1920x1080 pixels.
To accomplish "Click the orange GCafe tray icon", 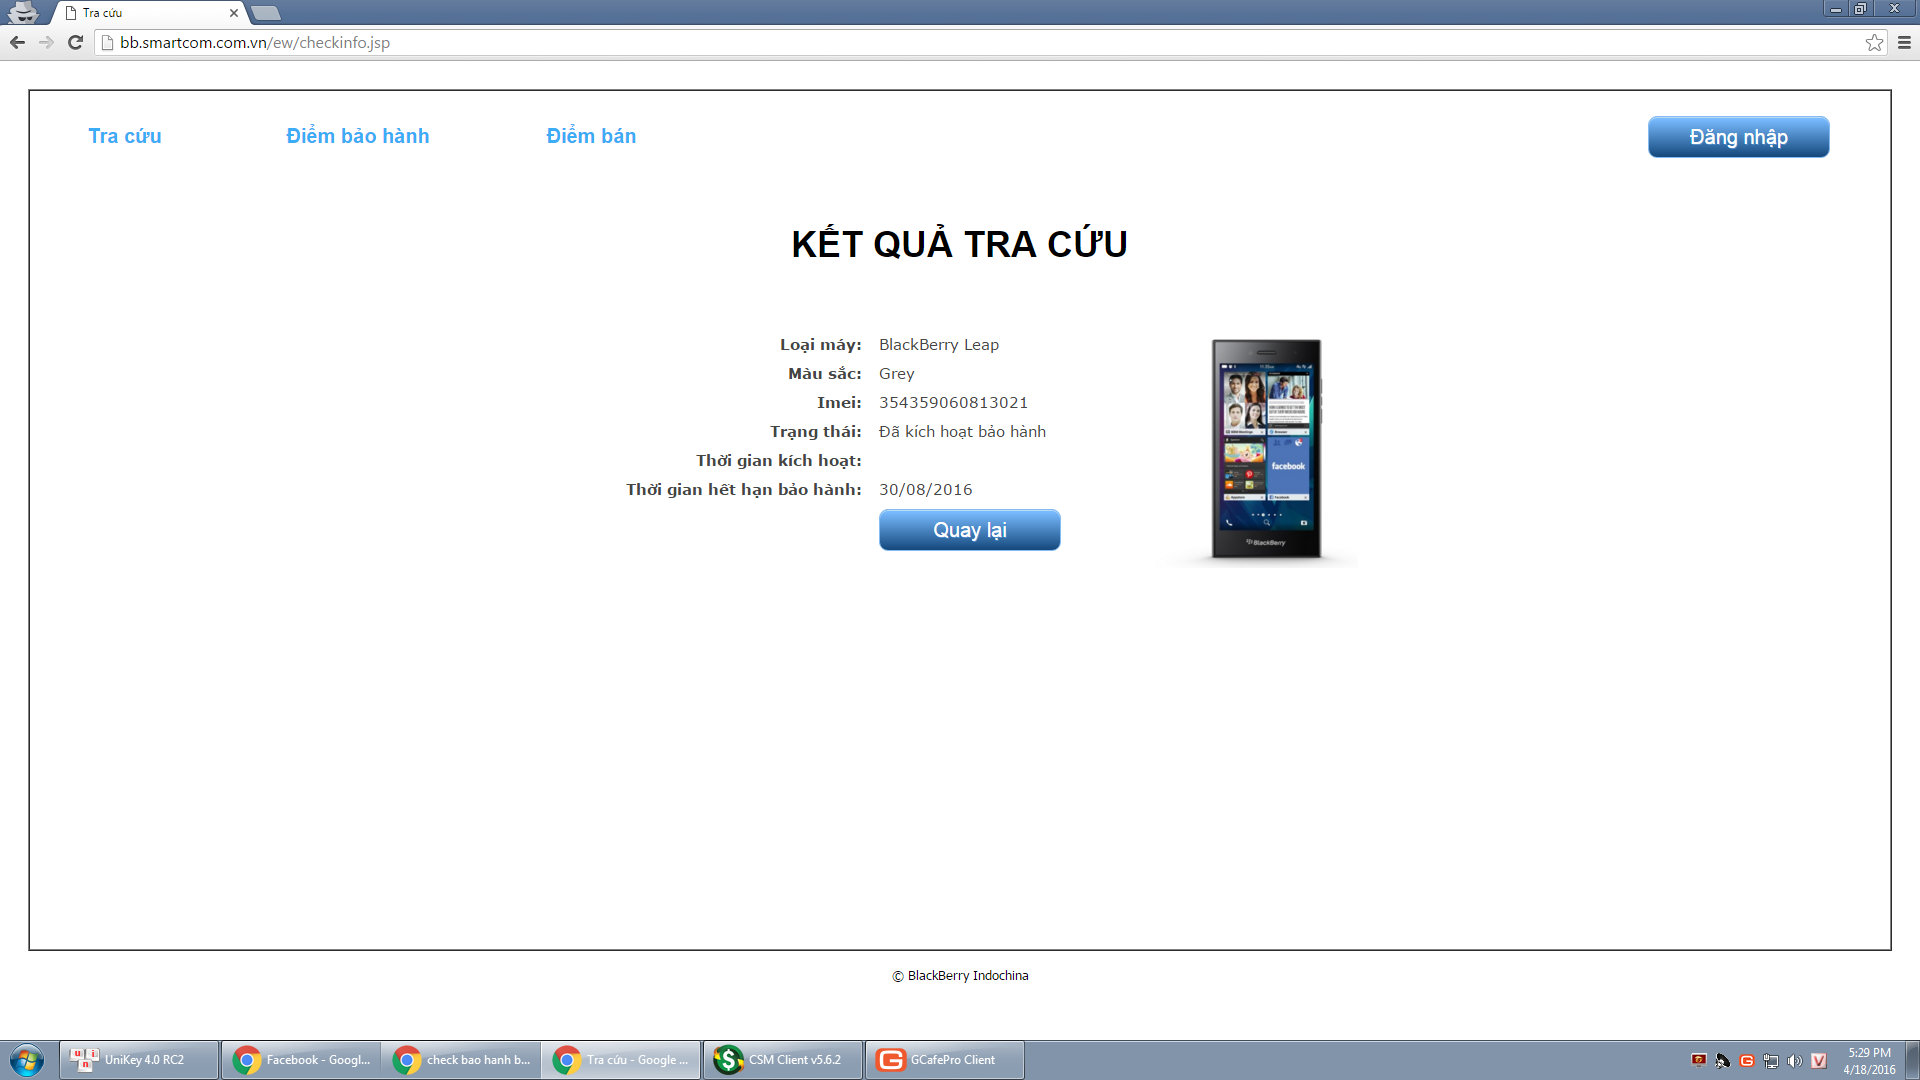I will pos(1747,1061).
